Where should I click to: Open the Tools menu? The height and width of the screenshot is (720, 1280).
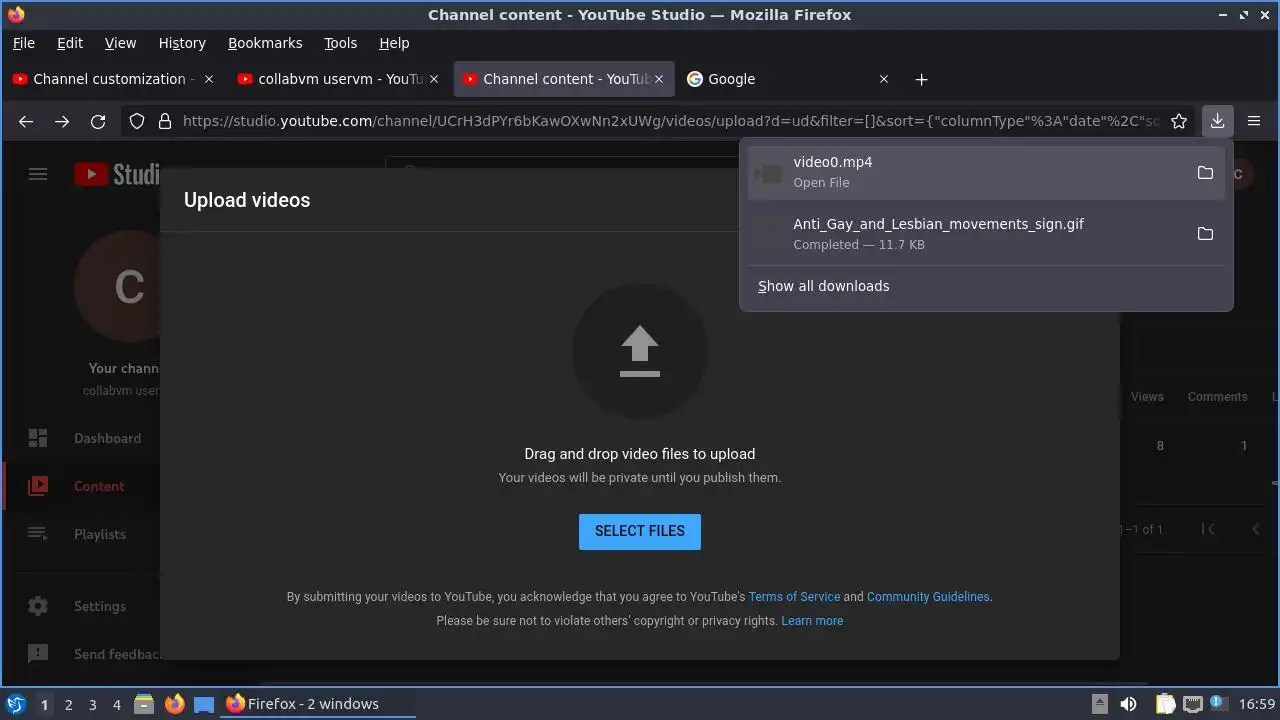click(340, 43)
